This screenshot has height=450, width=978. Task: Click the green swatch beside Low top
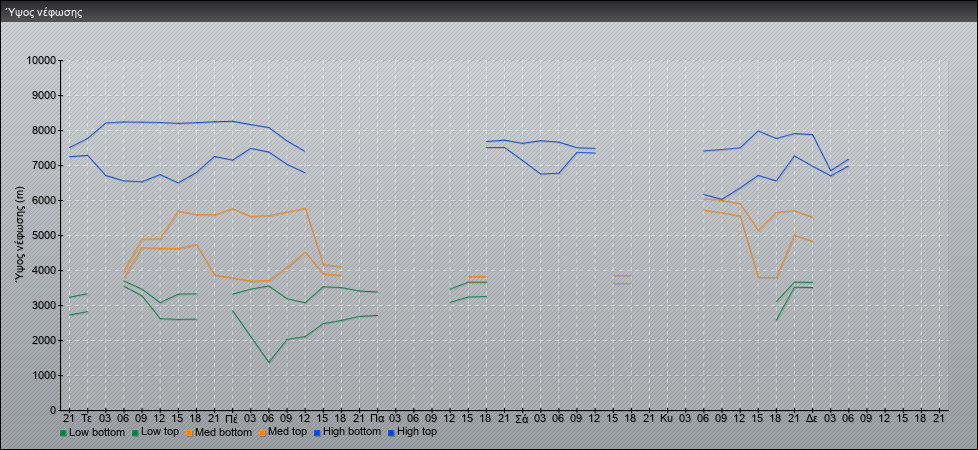pos(135,433)
